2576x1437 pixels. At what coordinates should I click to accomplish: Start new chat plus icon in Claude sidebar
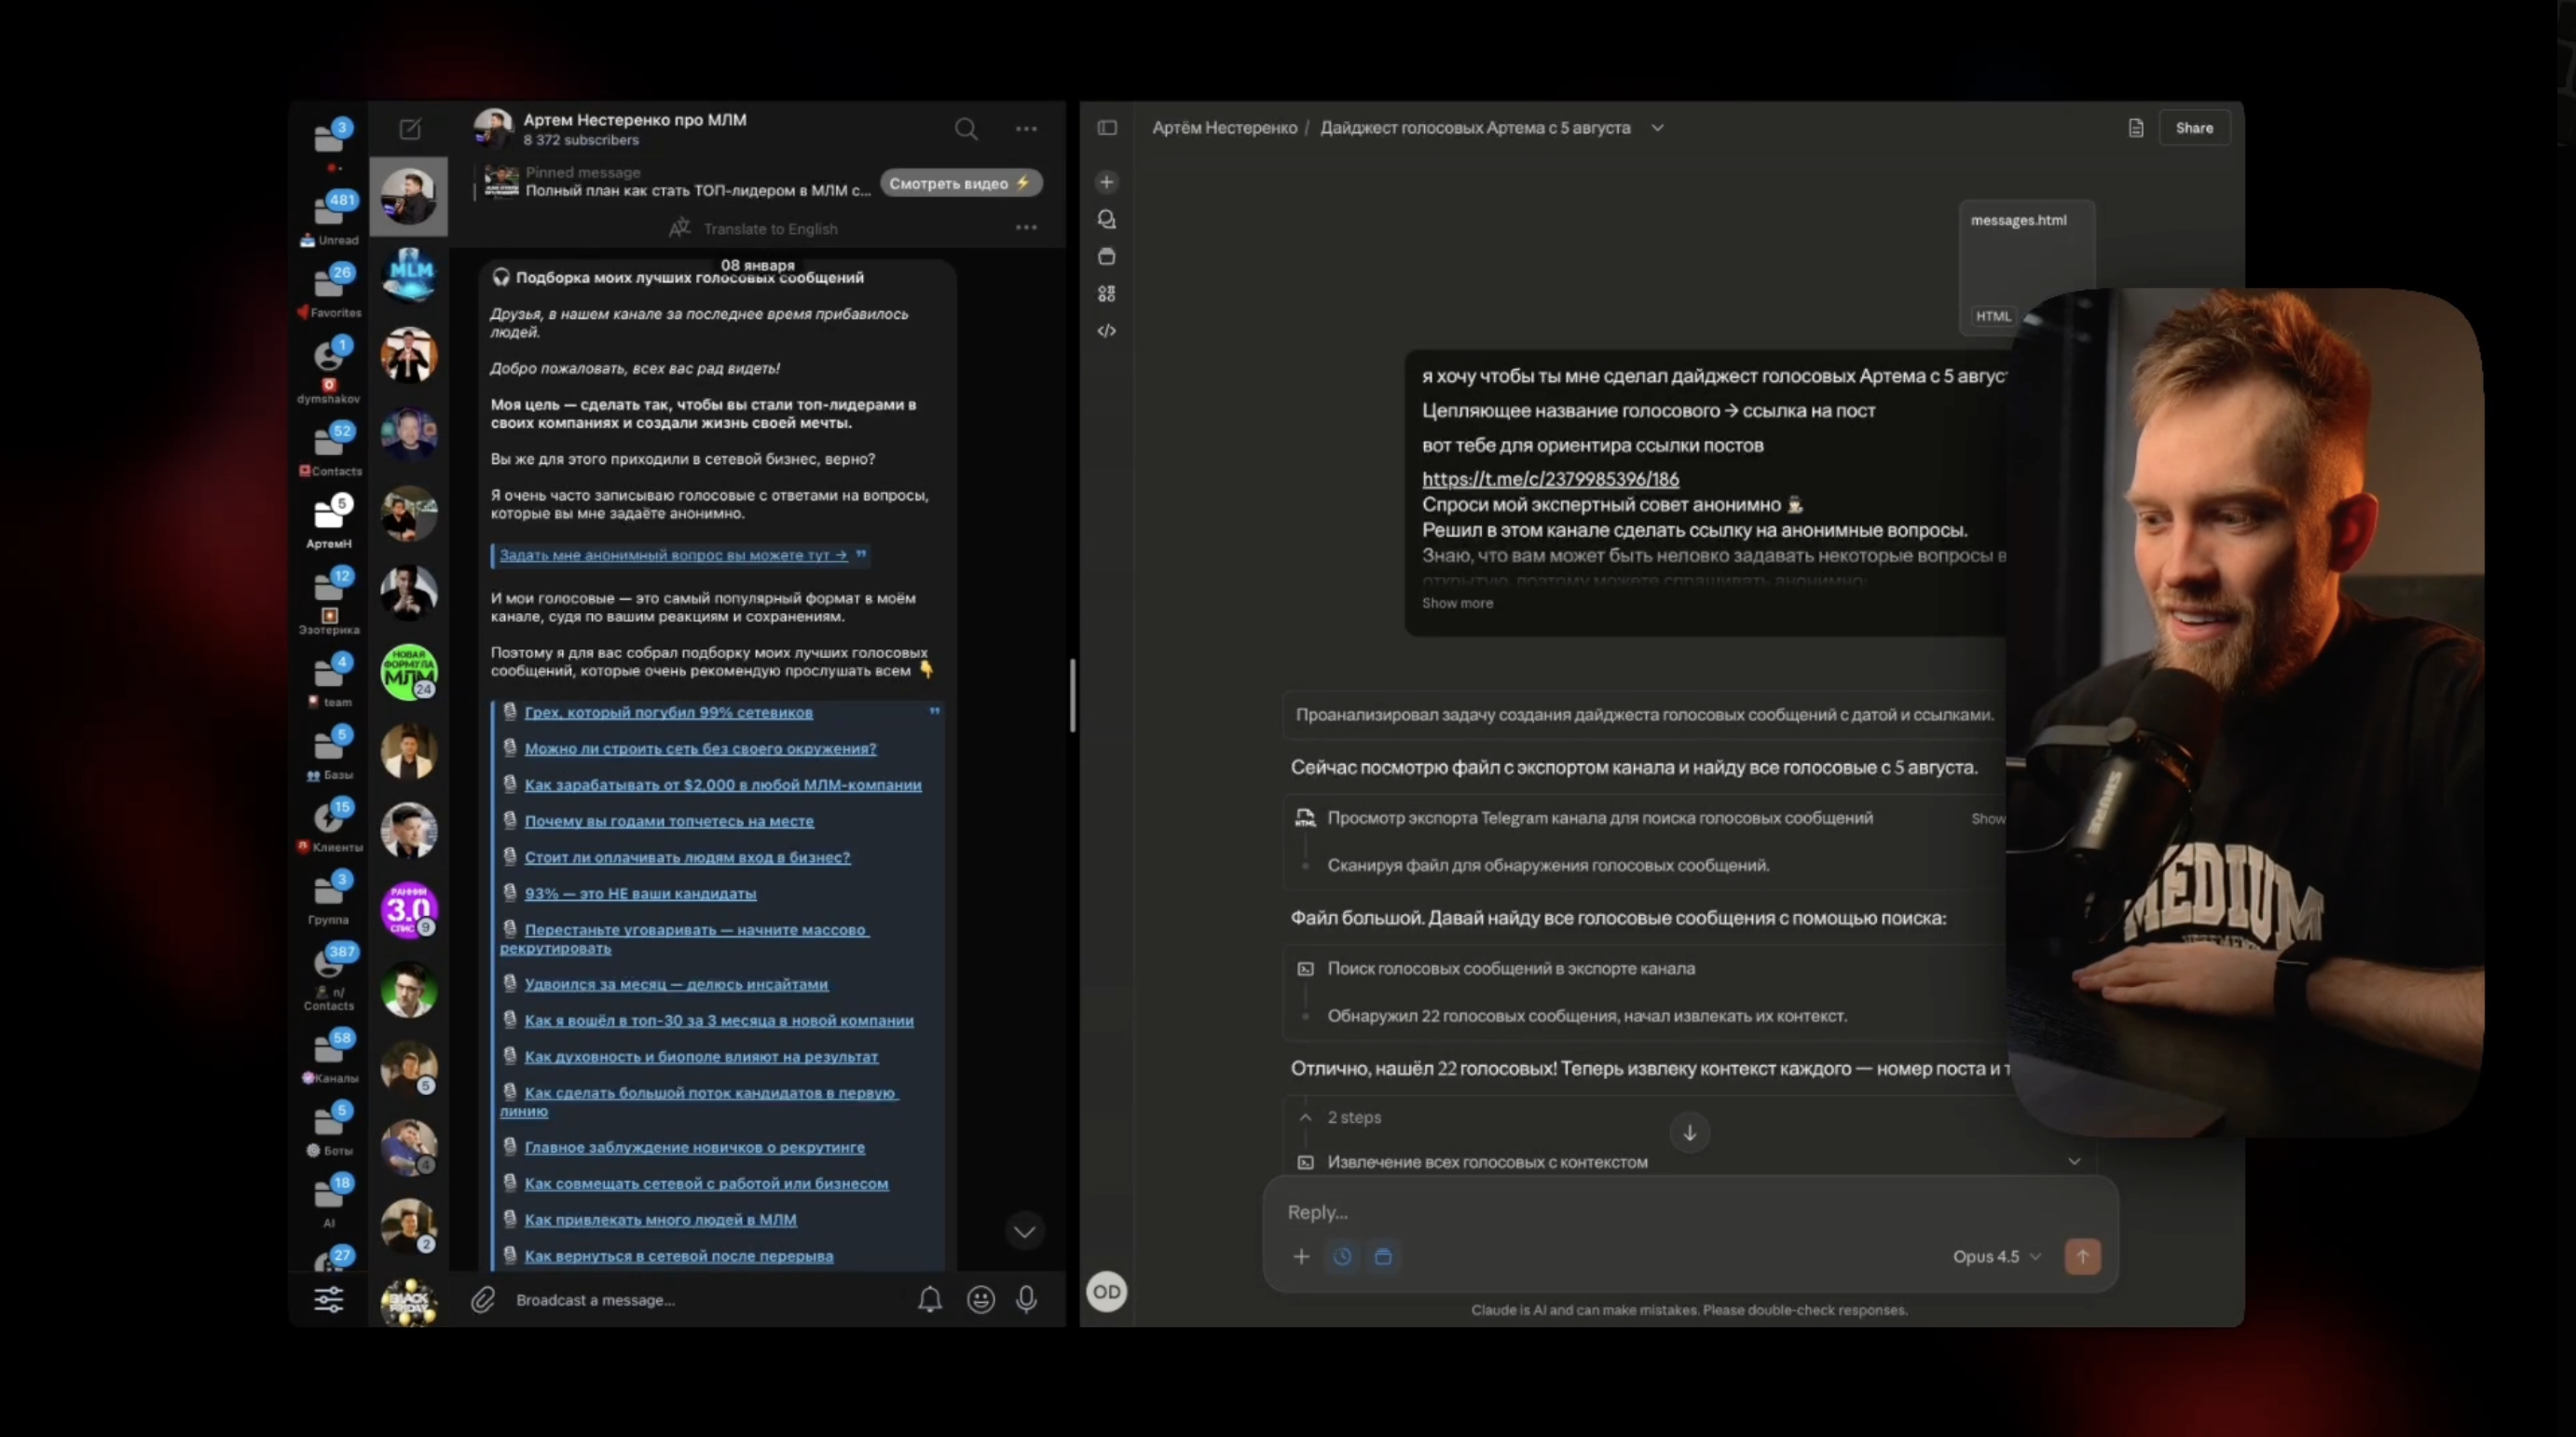(x=1107, y=182)
